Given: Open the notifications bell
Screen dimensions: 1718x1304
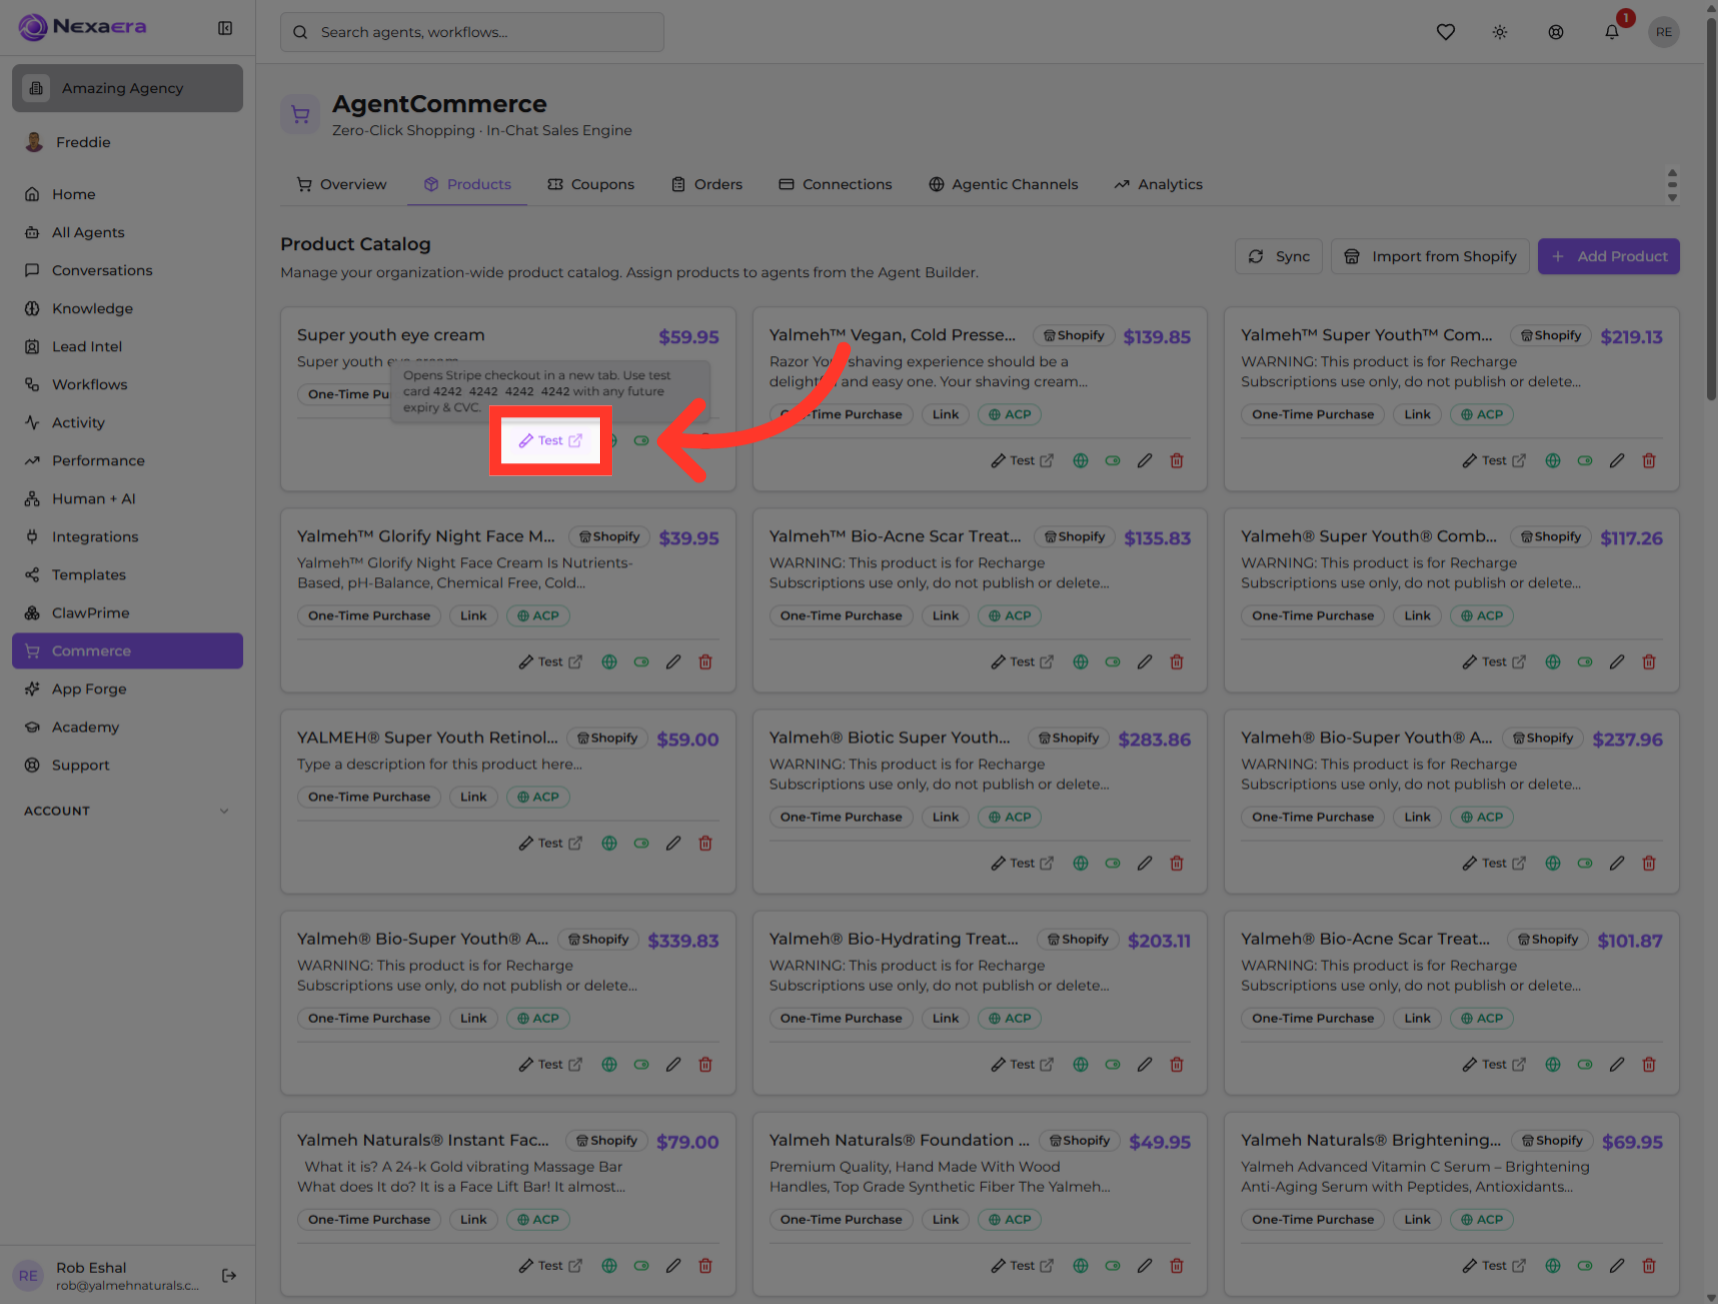Looking at the screenshot, I should (x=1612, y=32).
